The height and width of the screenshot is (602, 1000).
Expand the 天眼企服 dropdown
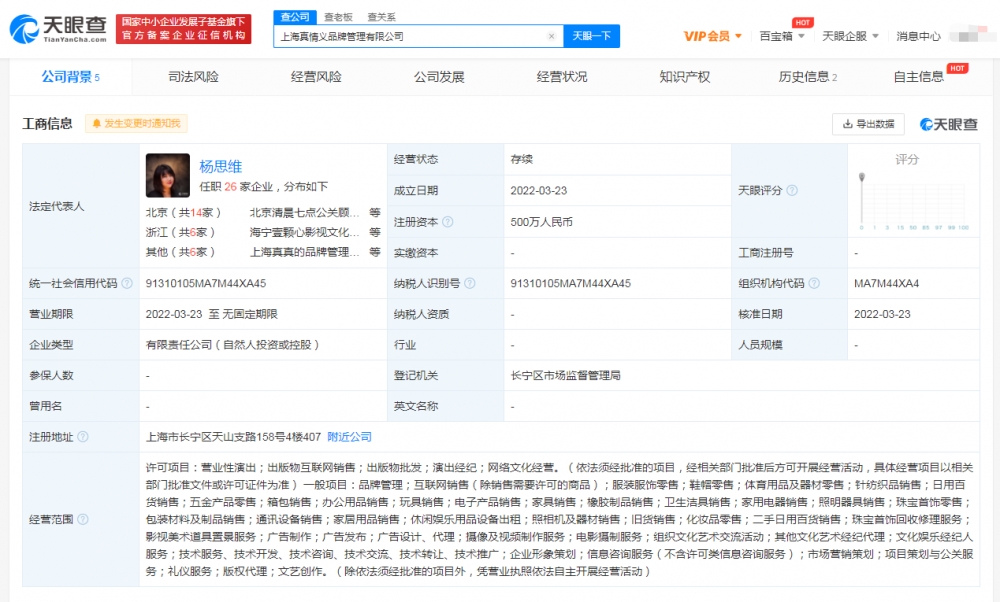(850, 36)
